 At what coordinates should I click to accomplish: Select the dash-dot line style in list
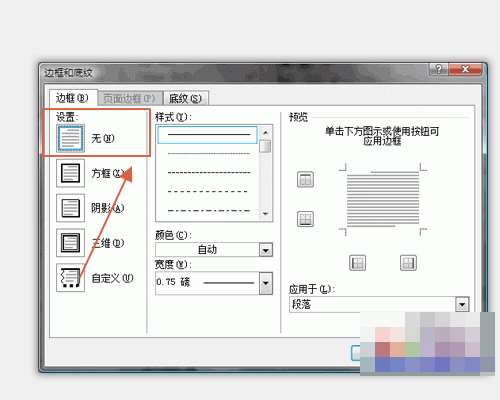coord(209,211)
